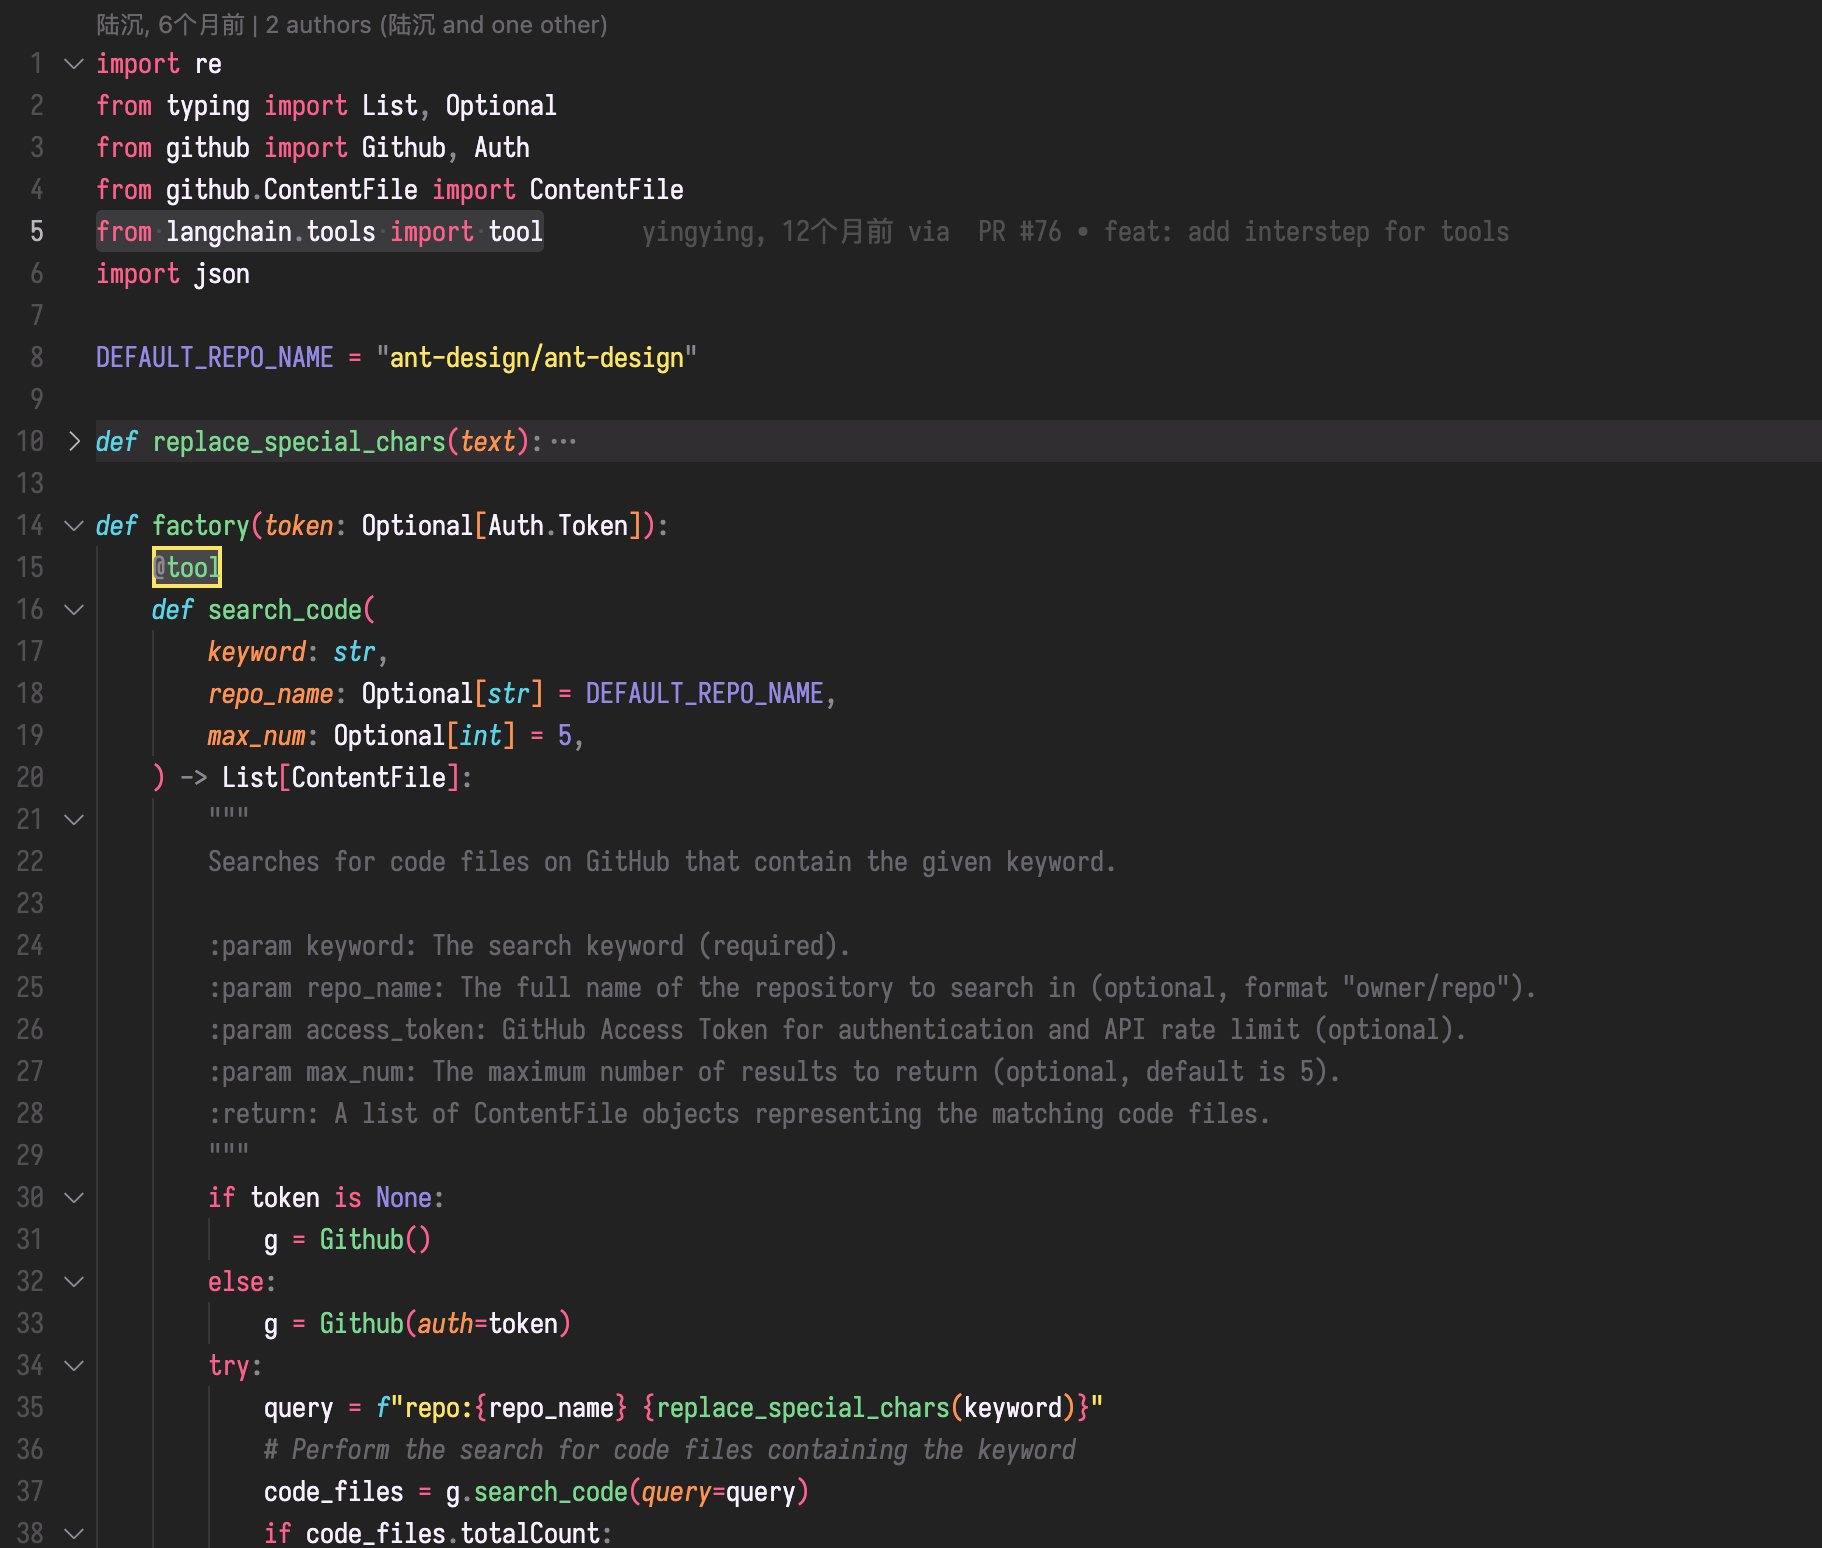Image resolution: width=1822 pixels, height=1548 pixels.
Task: Click 'Auth.Token' in the factory signature
Action: pos(558,526)
